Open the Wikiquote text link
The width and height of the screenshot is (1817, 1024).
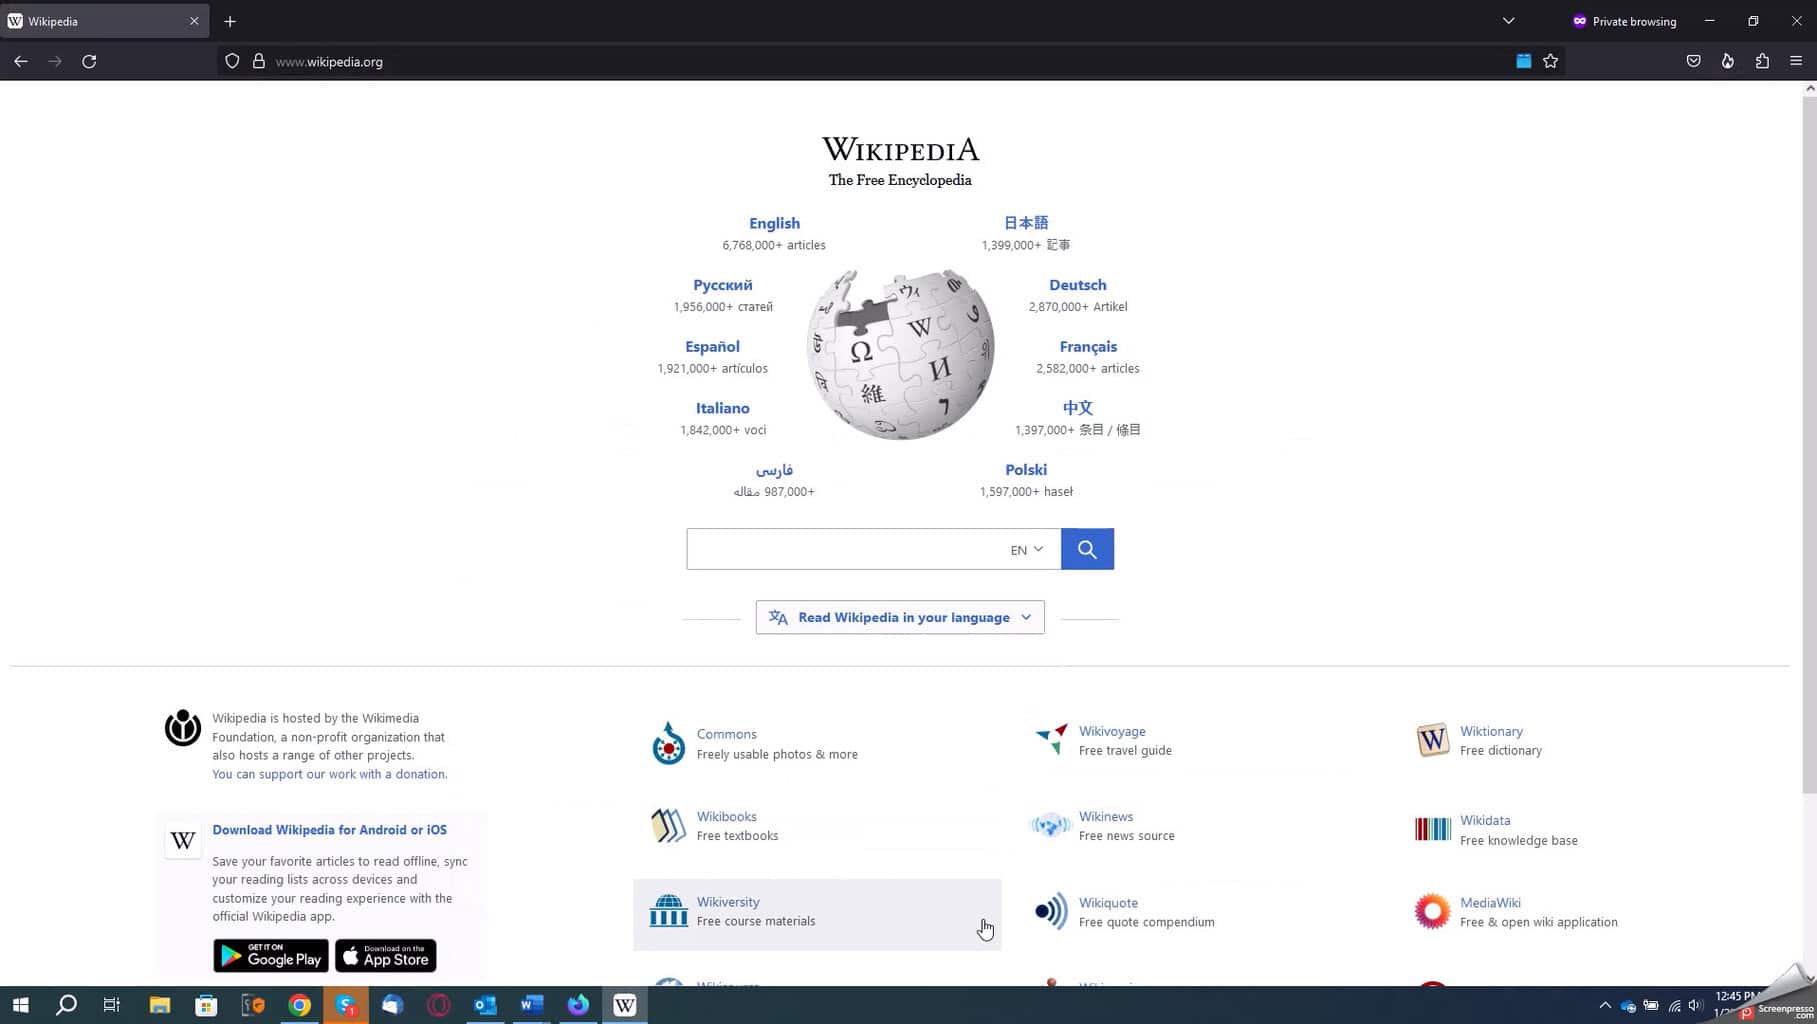click(1108, 903)
